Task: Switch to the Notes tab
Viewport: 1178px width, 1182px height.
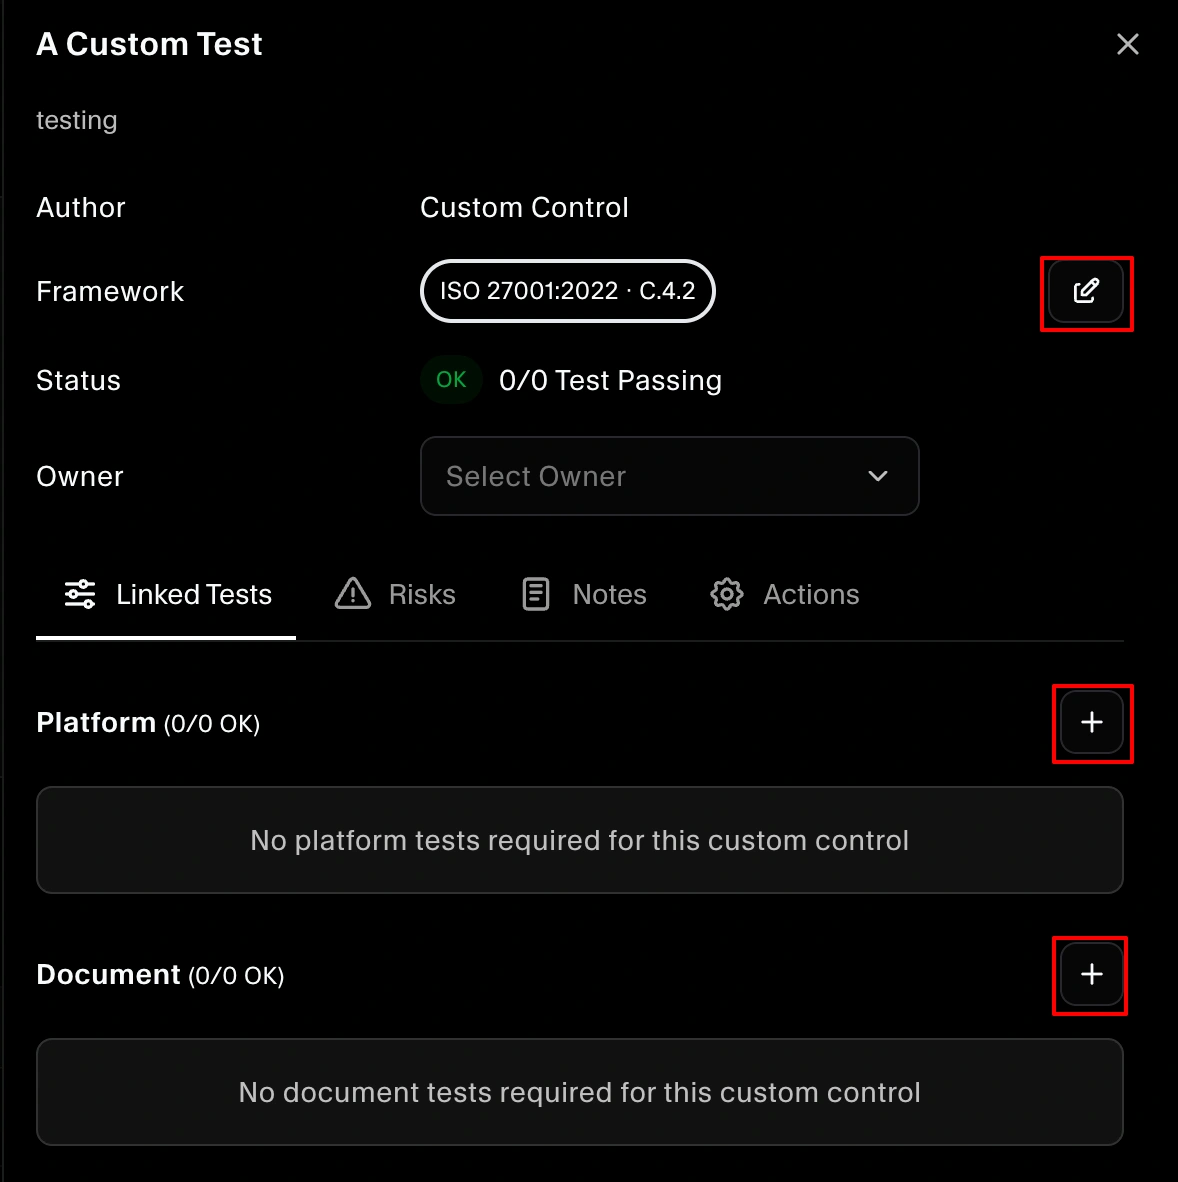Action: [608, 594]
